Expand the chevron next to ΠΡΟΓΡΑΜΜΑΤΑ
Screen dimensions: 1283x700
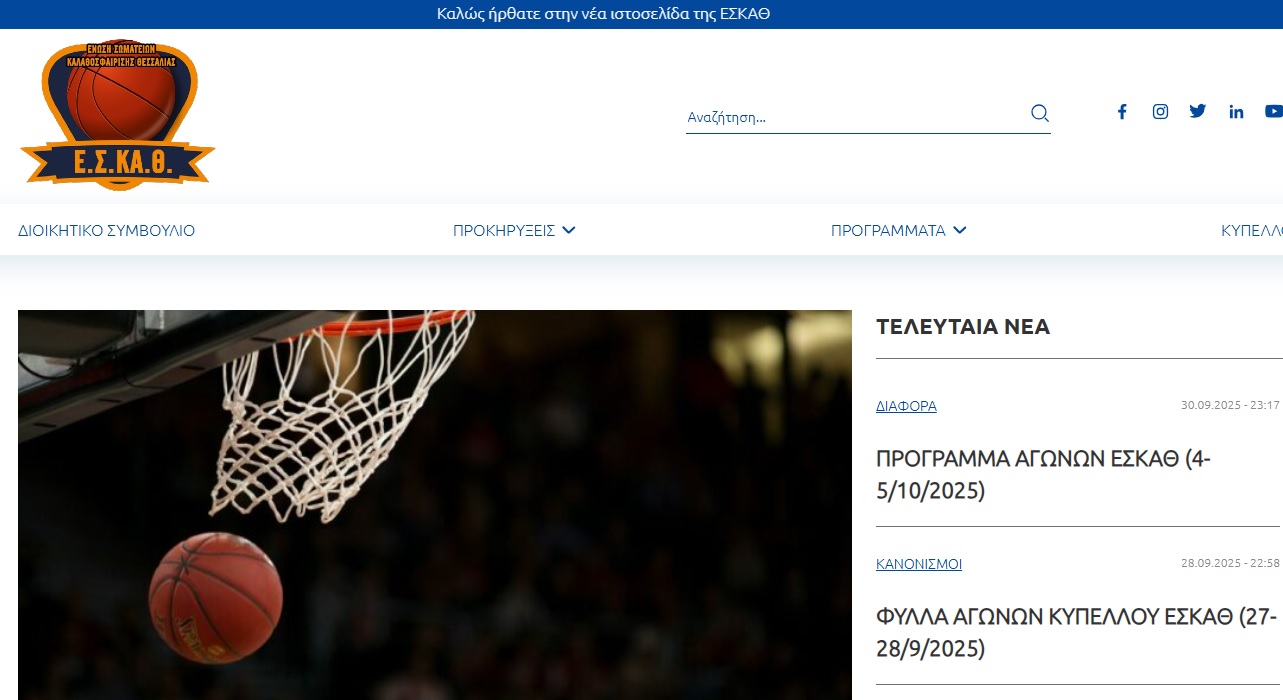(x=960, y=230)
